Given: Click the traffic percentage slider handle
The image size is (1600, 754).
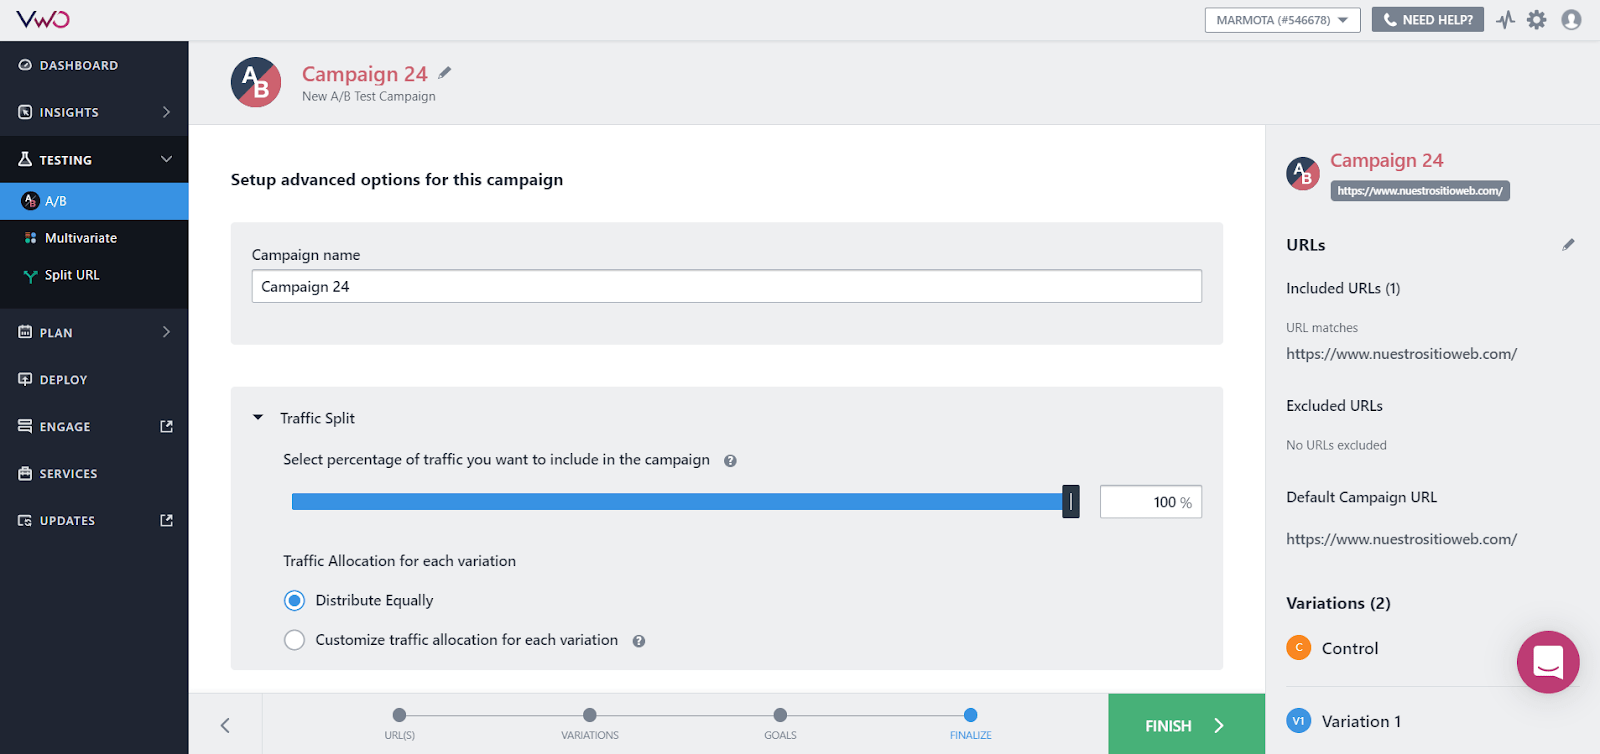Looking at the screenshot, I should tap(1071, 502).
